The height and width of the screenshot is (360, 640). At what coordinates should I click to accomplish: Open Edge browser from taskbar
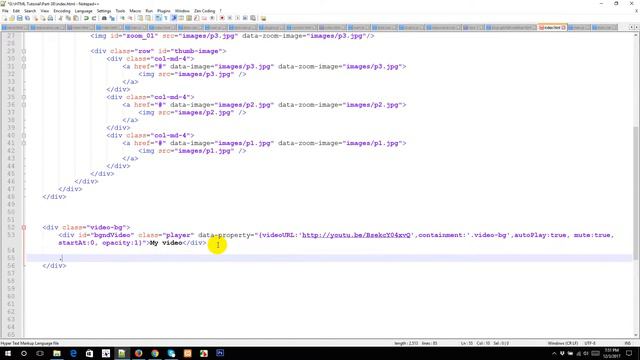[x=73, y=353]
